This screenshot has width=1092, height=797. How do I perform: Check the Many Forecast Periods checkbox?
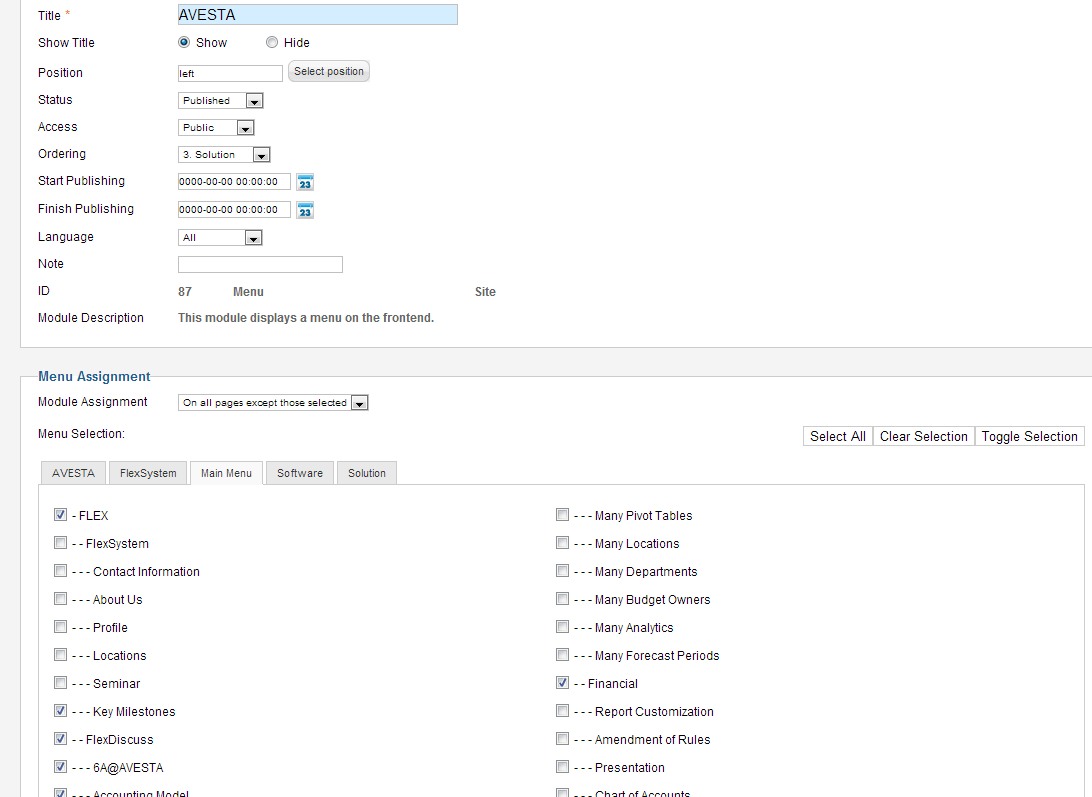[x=563, y=655]
